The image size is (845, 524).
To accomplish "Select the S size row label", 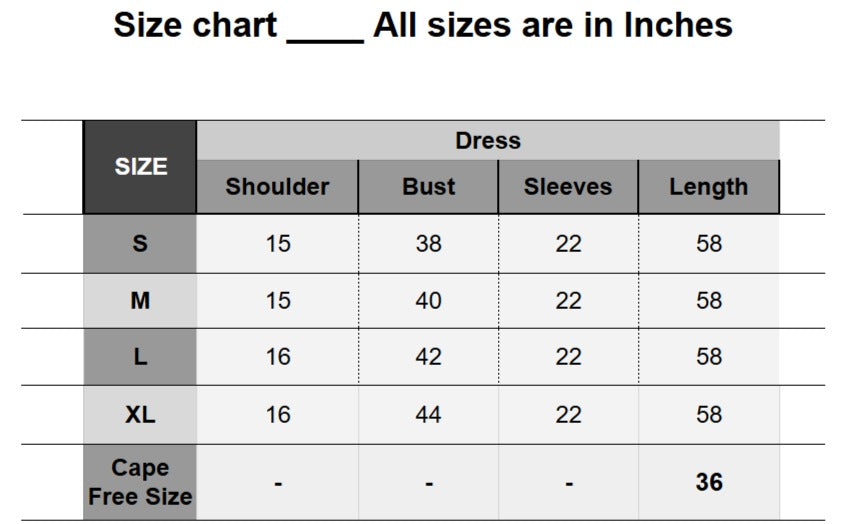I will (140, 244).
